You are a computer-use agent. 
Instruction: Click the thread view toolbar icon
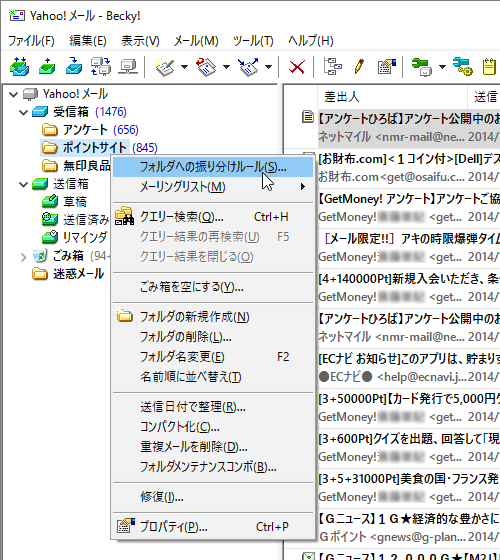333,66
